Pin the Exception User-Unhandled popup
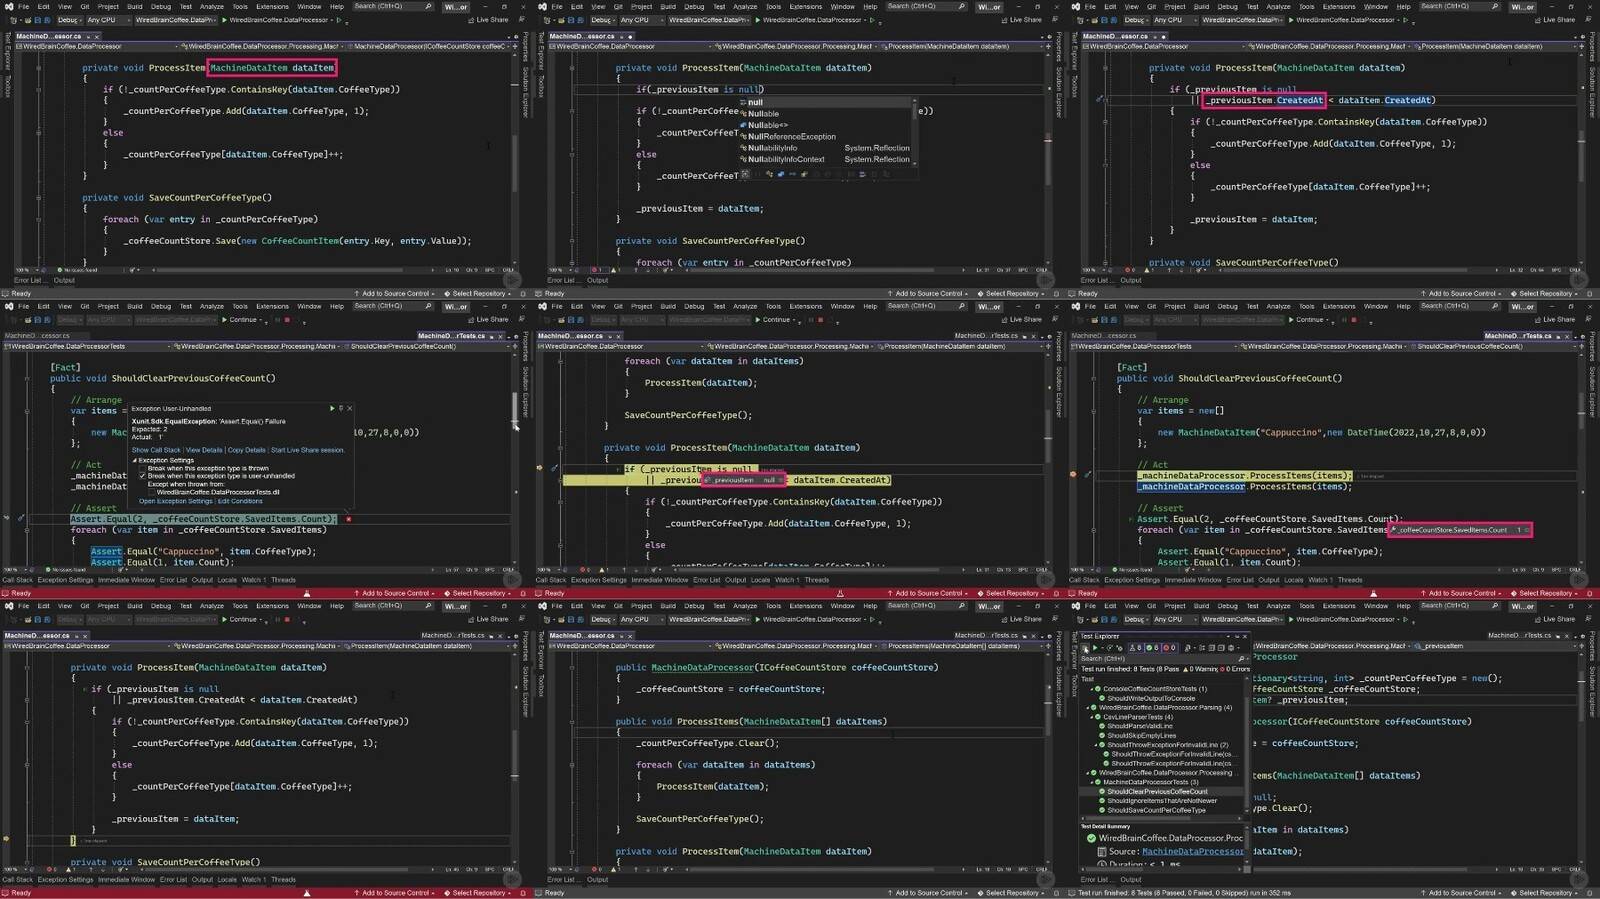 [341, 408]
